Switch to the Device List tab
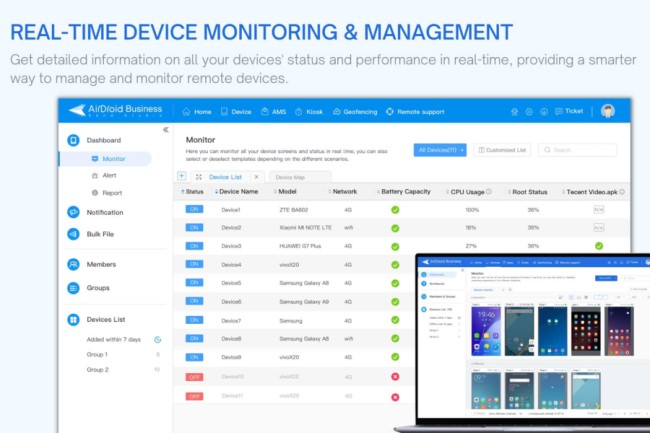The image size is (650, 433). pyautogui.click(x=226, y=177)
